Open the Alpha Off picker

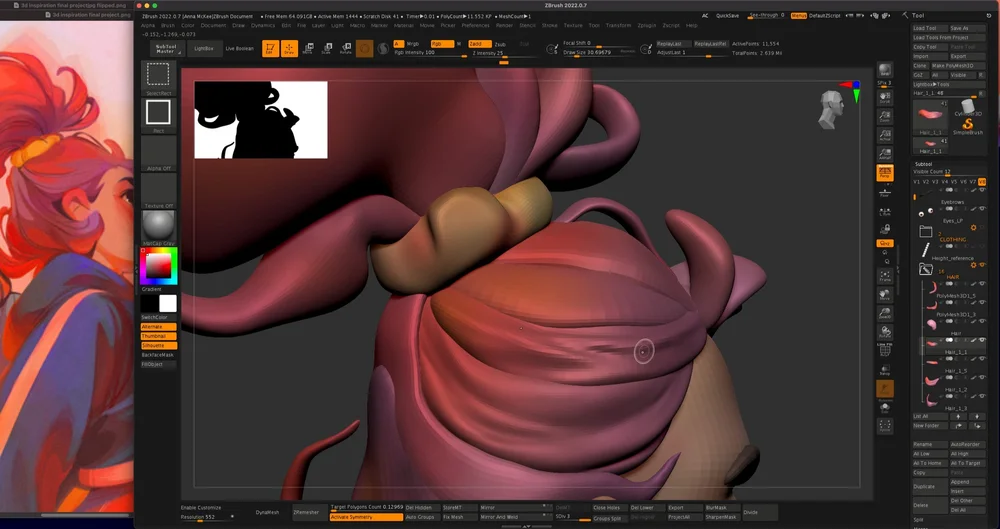click(158, 153)
